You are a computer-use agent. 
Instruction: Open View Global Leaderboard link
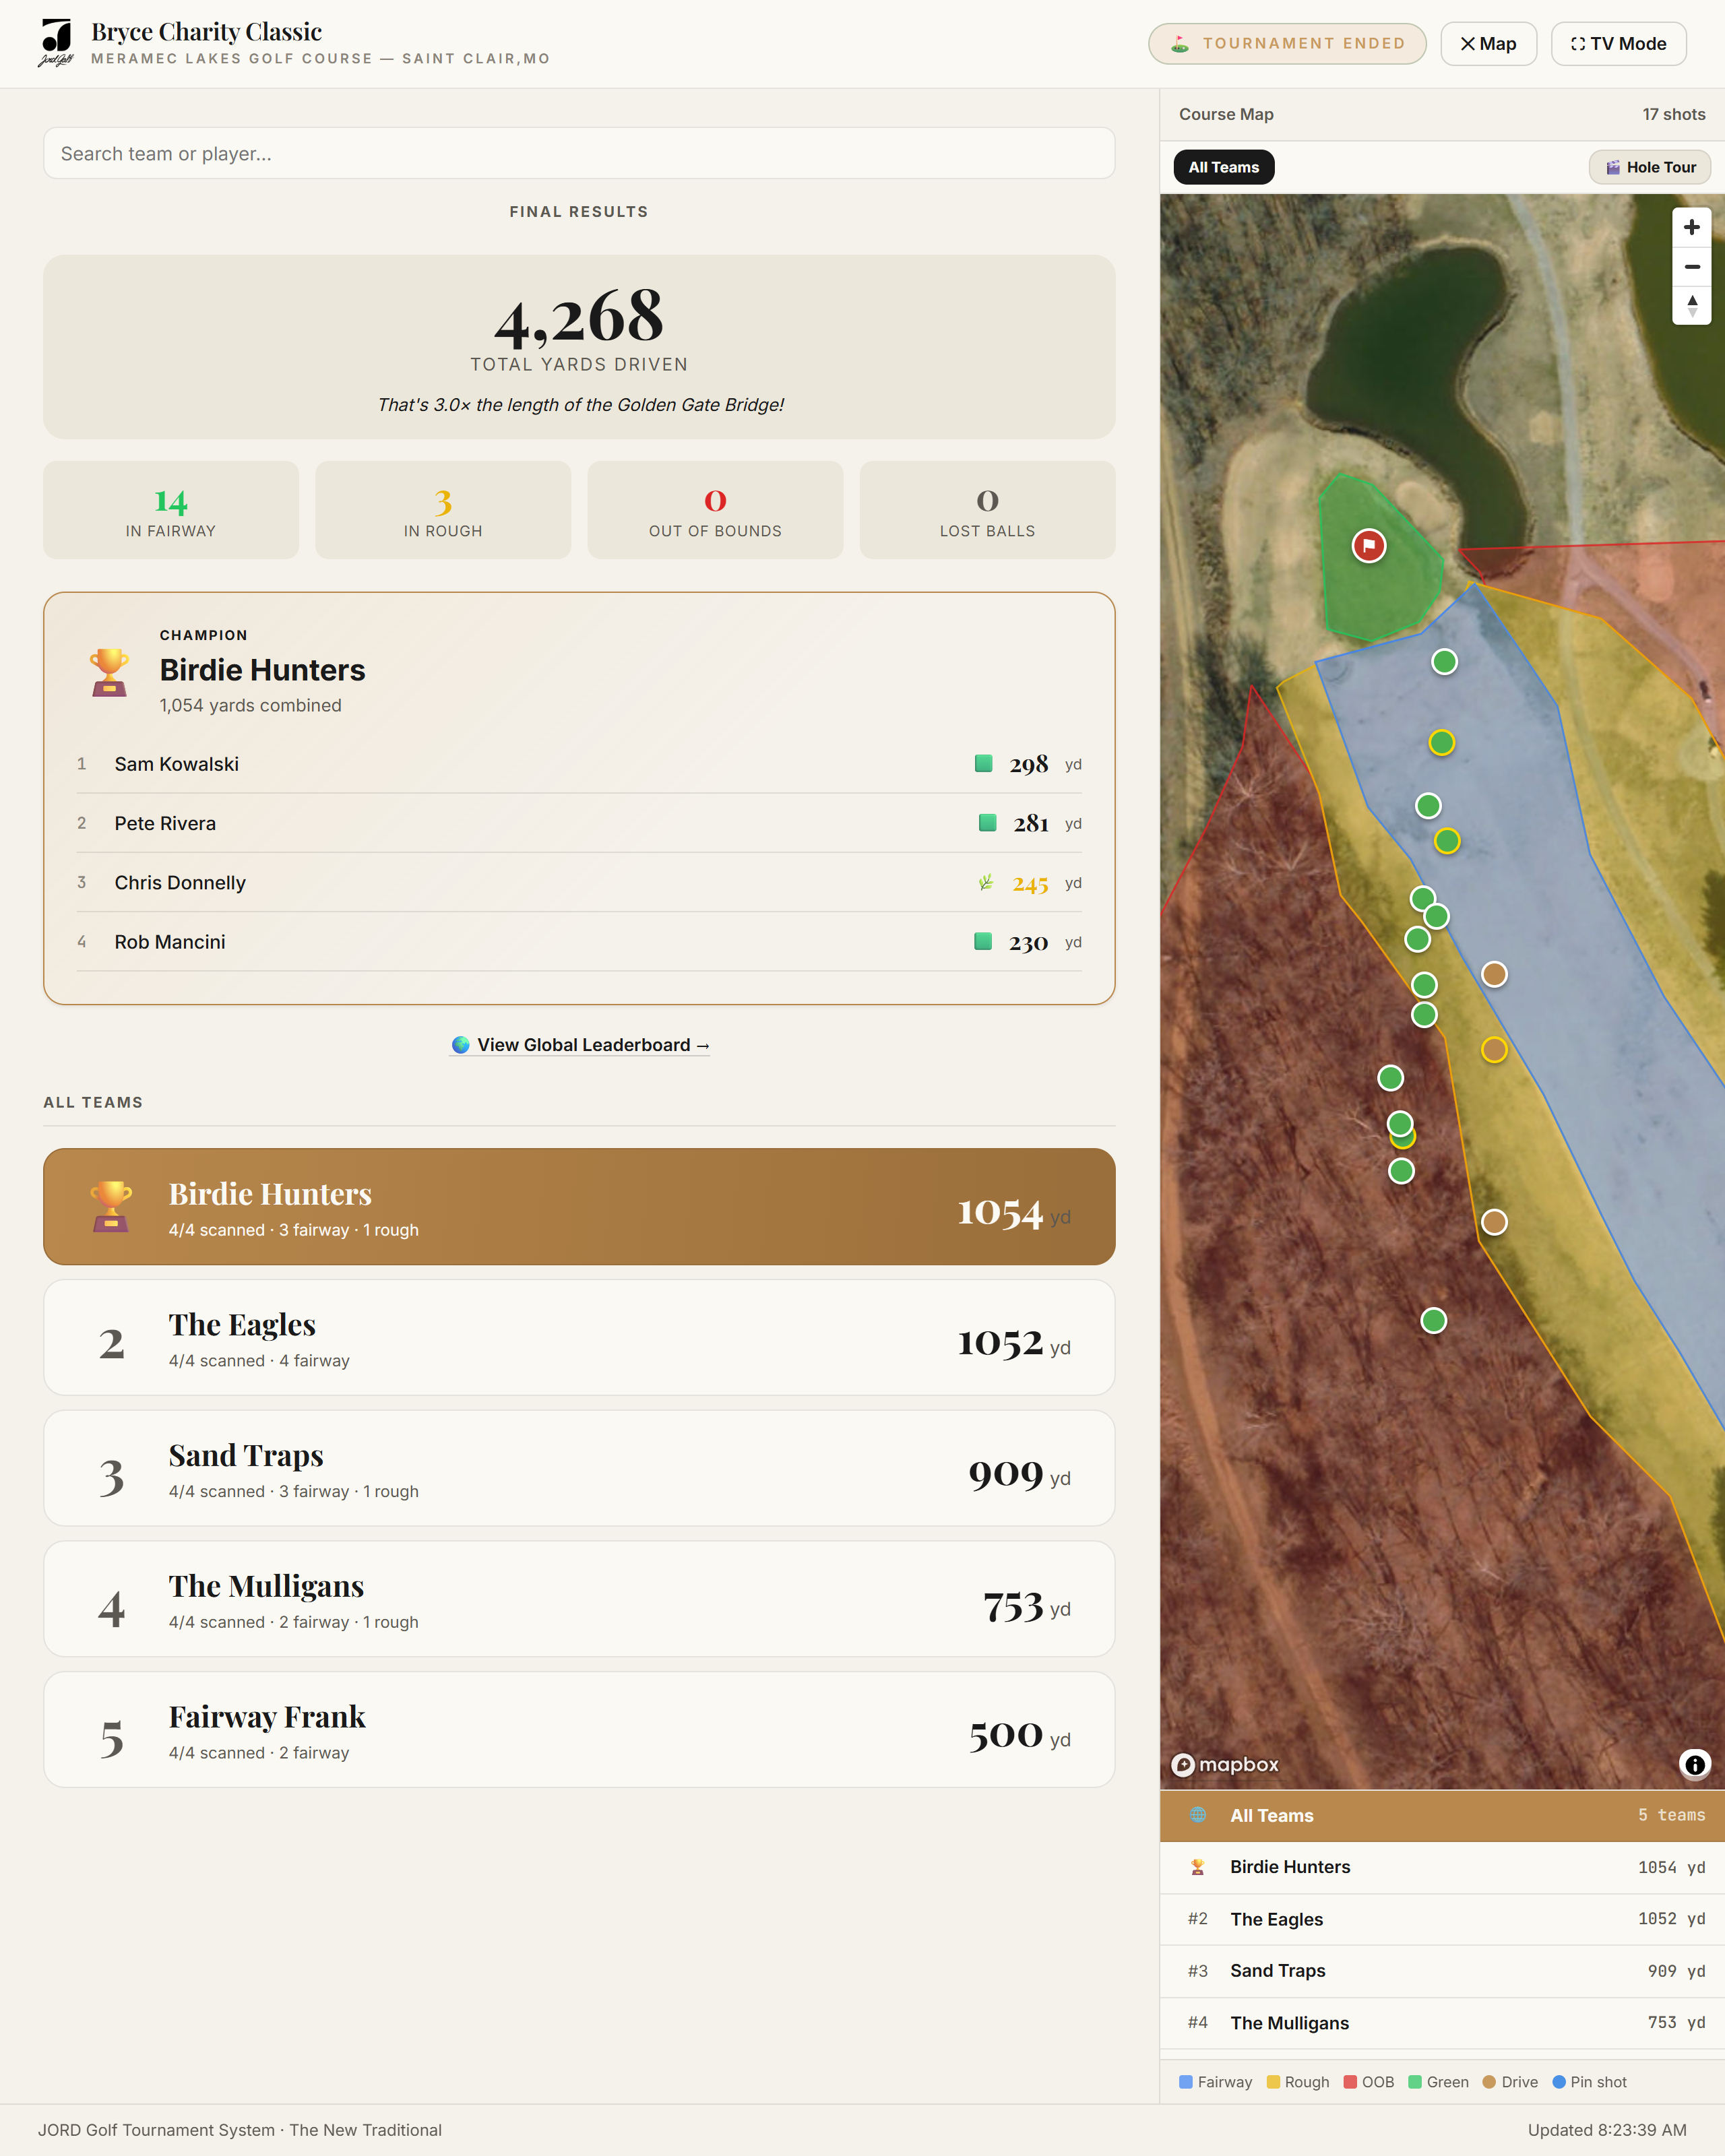tap(580, 1045)
